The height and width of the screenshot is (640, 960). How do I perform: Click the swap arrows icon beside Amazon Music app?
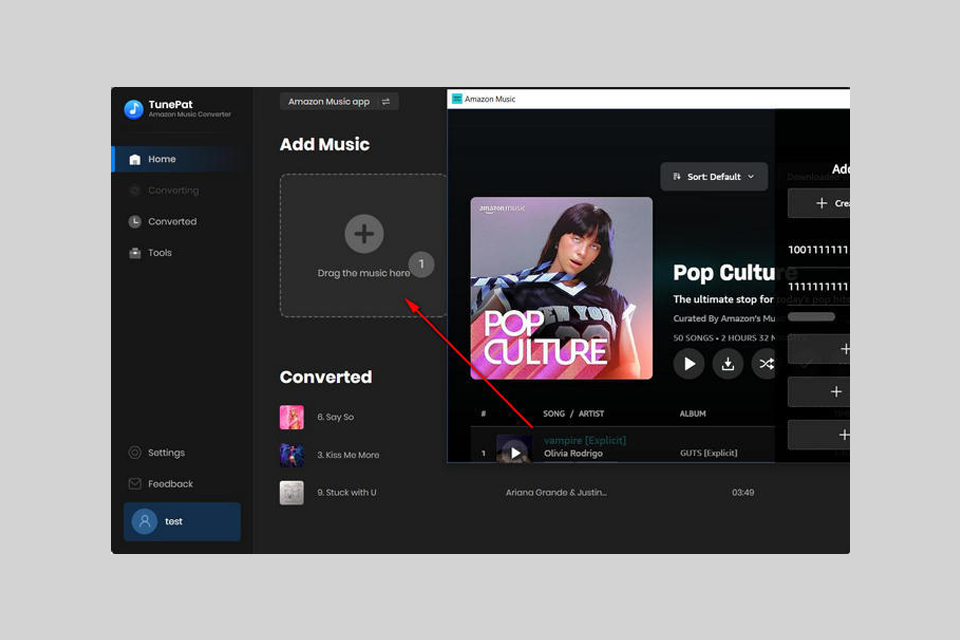386,102
